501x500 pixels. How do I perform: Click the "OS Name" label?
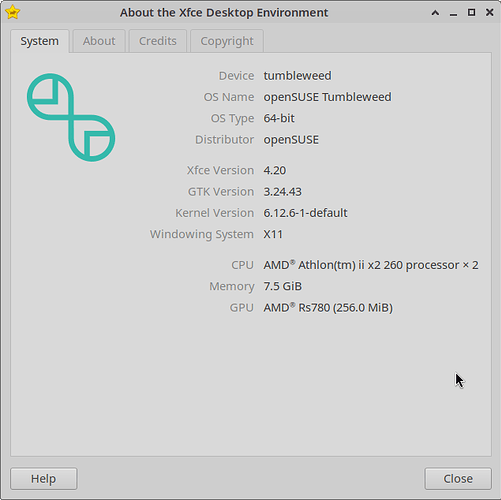tap(229, 97)
